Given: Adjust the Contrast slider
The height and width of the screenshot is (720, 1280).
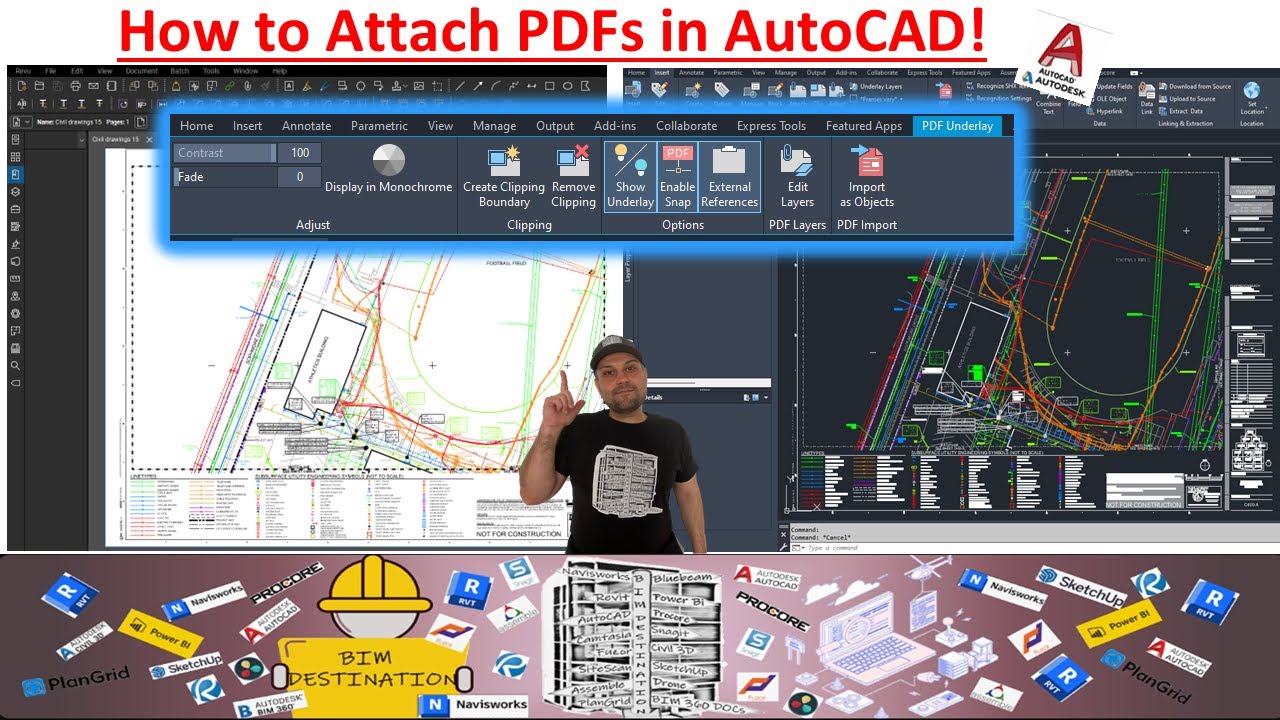Looking at the screenshot, I should click(224, 153).
